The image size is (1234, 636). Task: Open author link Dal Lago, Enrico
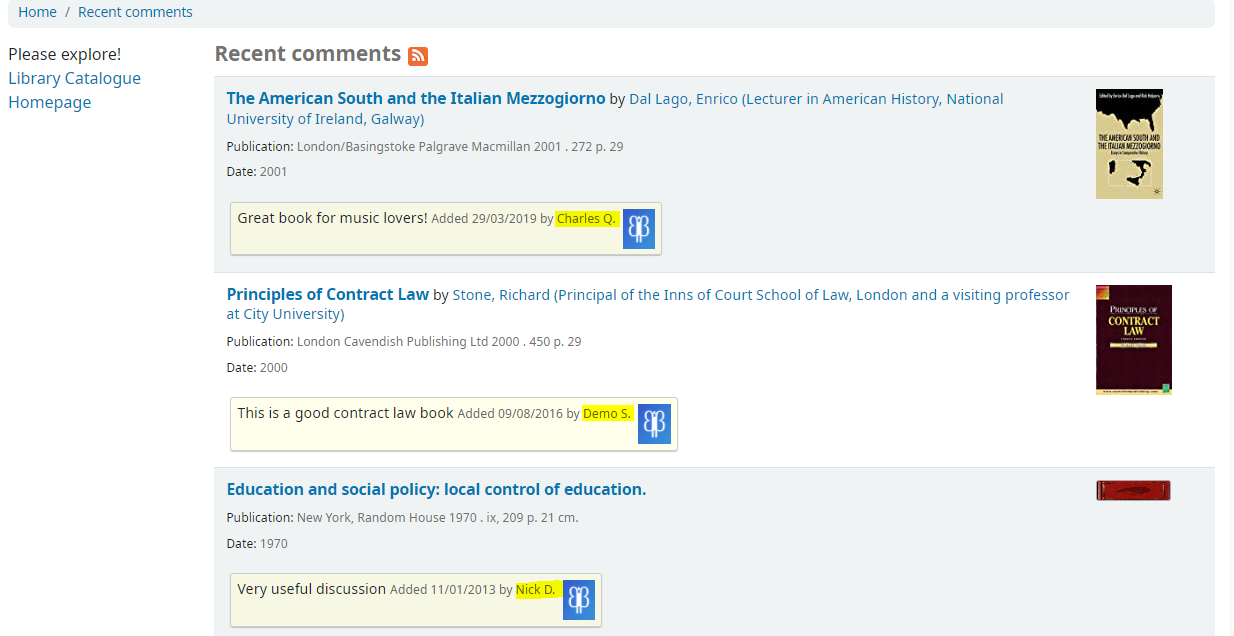click(x=683, y=99)
